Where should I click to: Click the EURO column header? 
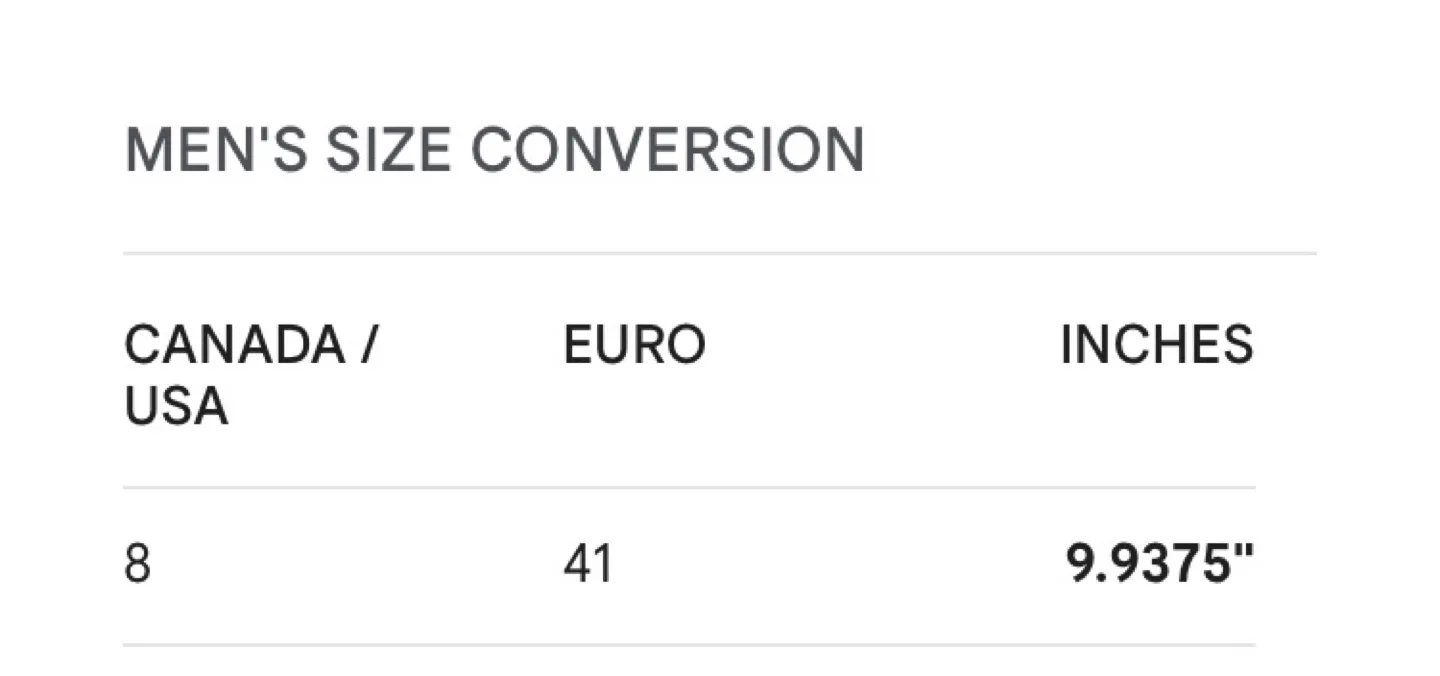click(x=634, y=346)
